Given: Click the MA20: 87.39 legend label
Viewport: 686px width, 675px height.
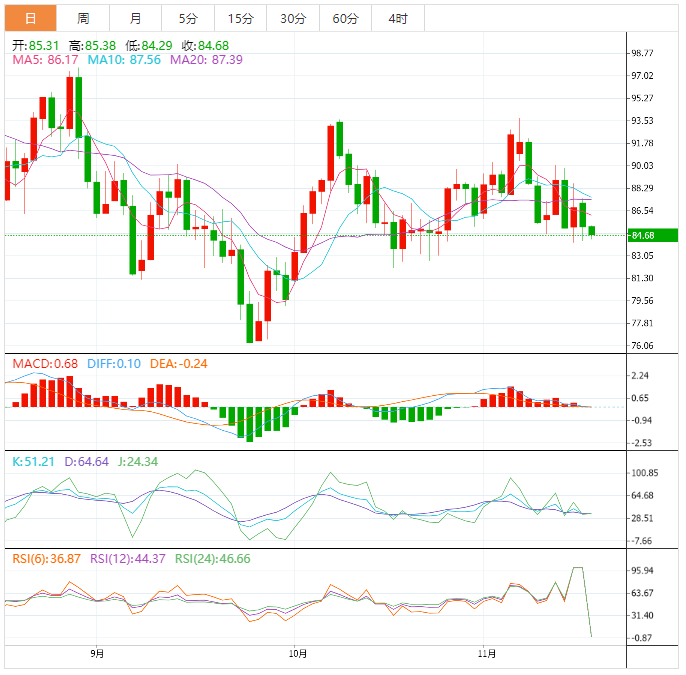Looking at the screenshot, I should 206,60.
